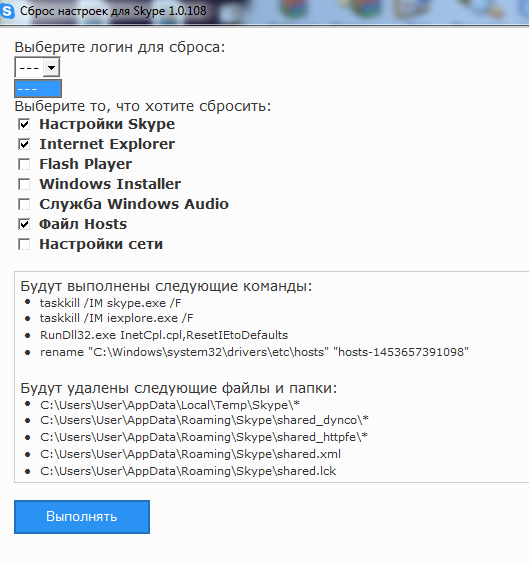Uncheck the Файл Hosts checkbox

[x=24, y=224]
